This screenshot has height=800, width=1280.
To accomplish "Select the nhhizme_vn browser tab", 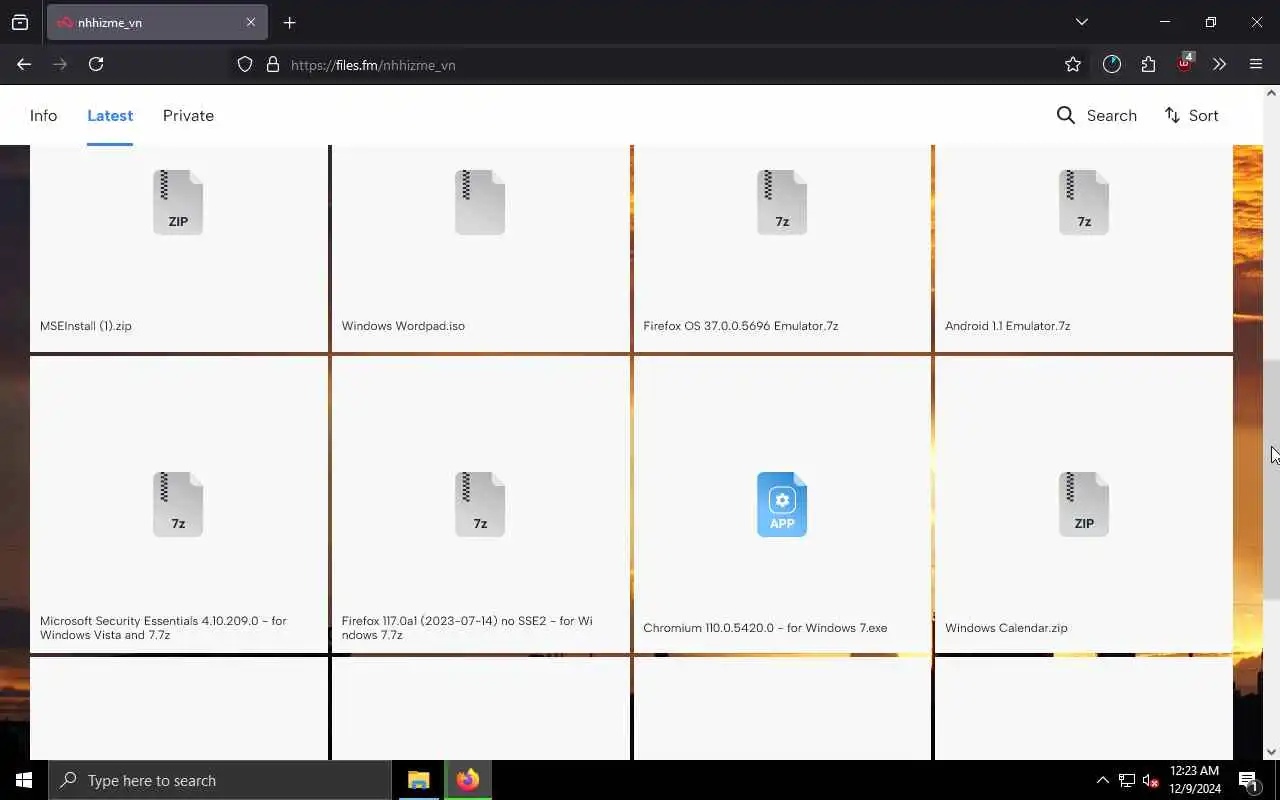I will tap(157, 22).
